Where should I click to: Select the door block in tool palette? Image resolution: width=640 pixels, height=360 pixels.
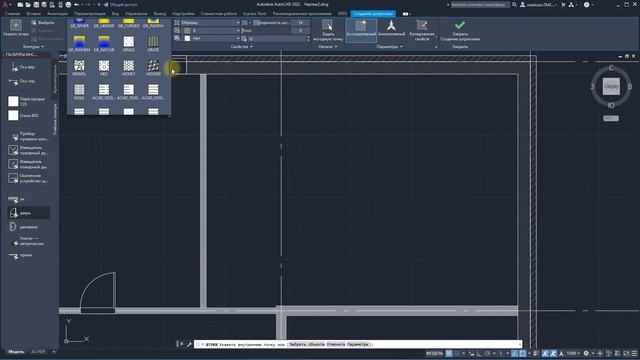pos(28,213)
